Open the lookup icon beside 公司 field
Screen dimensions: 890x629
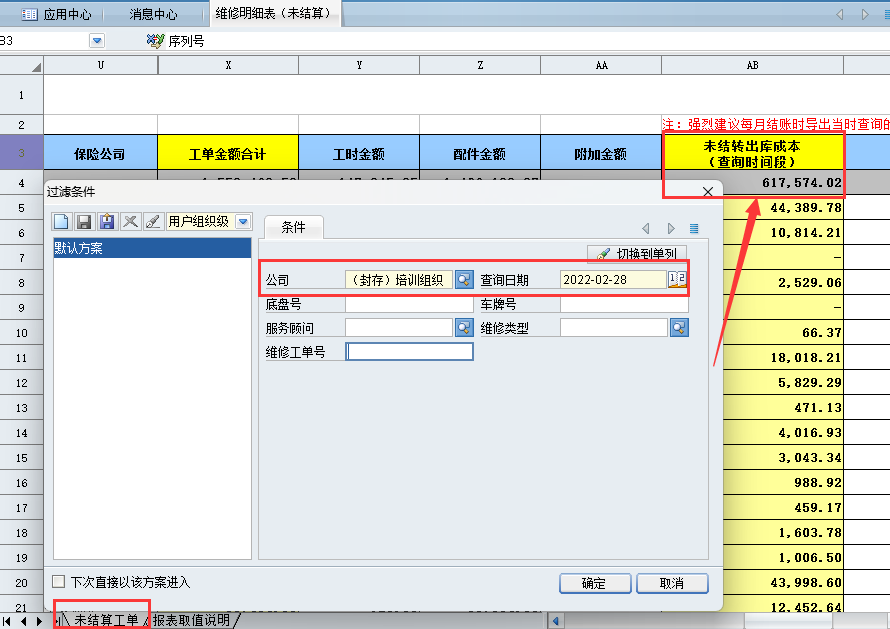[x=464, y=280]
